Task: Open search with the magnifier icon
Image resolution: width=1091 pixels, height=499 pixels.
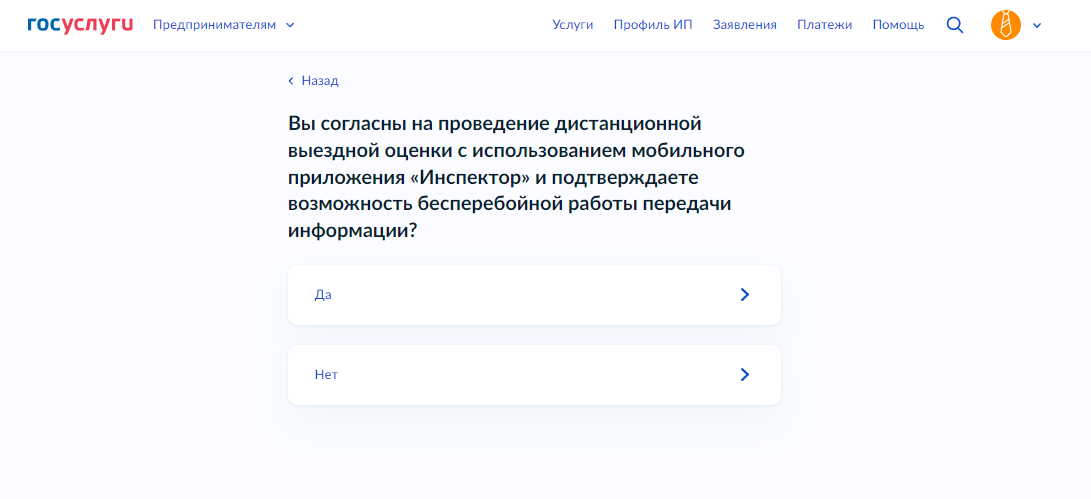Action: pos(955,25)
